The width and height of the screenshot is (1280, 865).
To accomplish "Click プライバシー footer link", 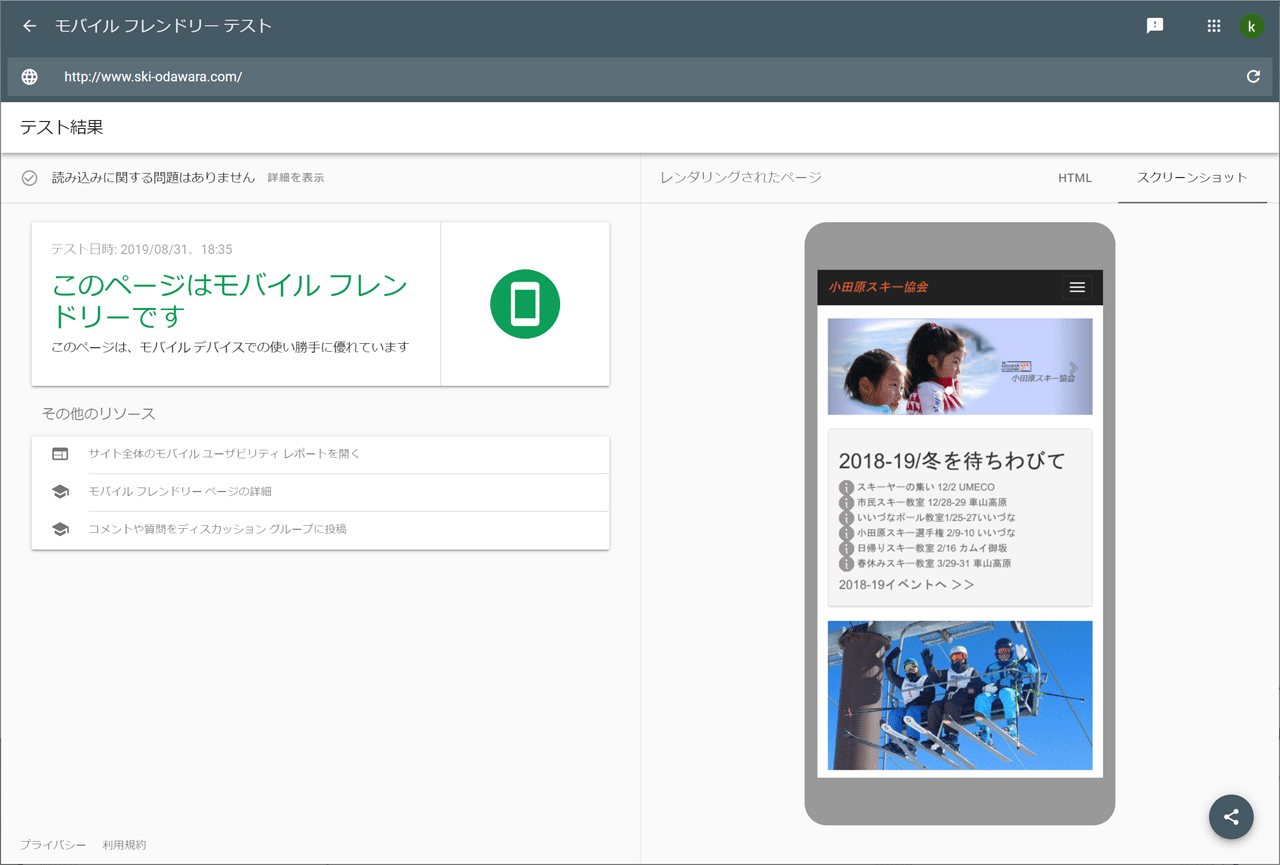I will point(53,845).
